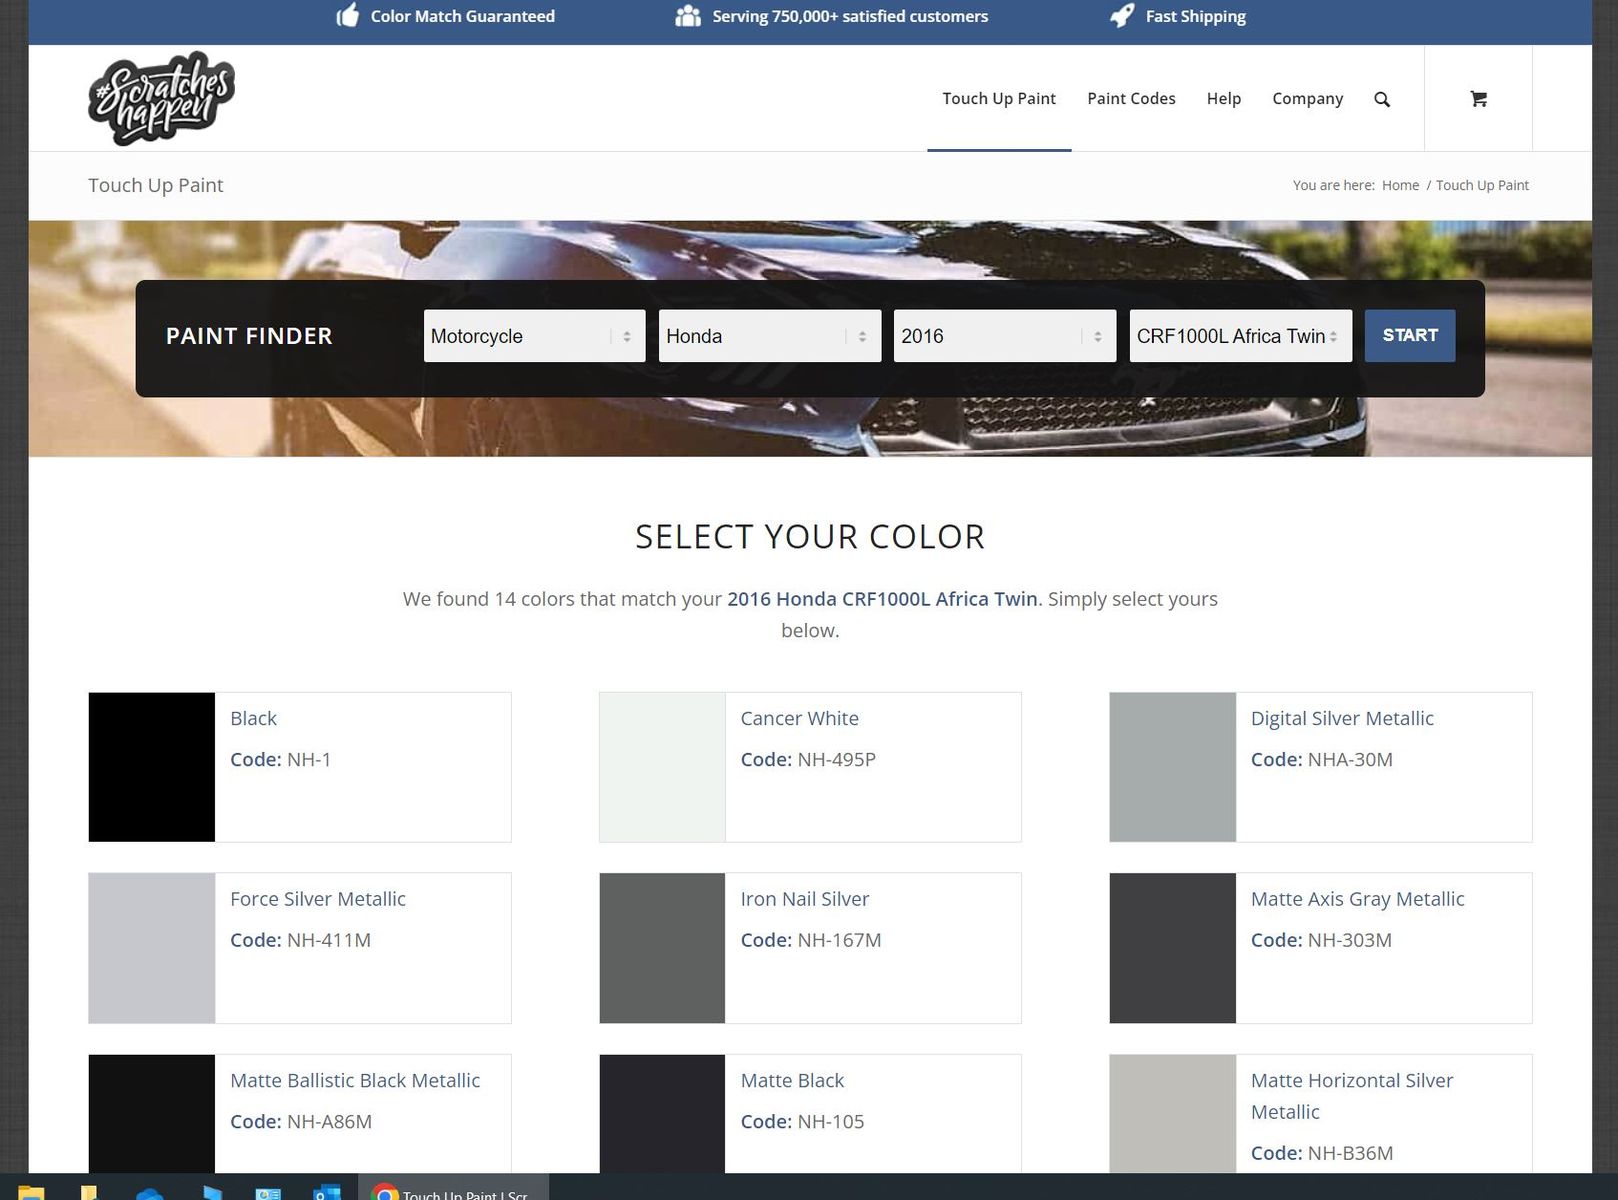
Task: Open the Matte Black name link
Action: (792, 1080)
